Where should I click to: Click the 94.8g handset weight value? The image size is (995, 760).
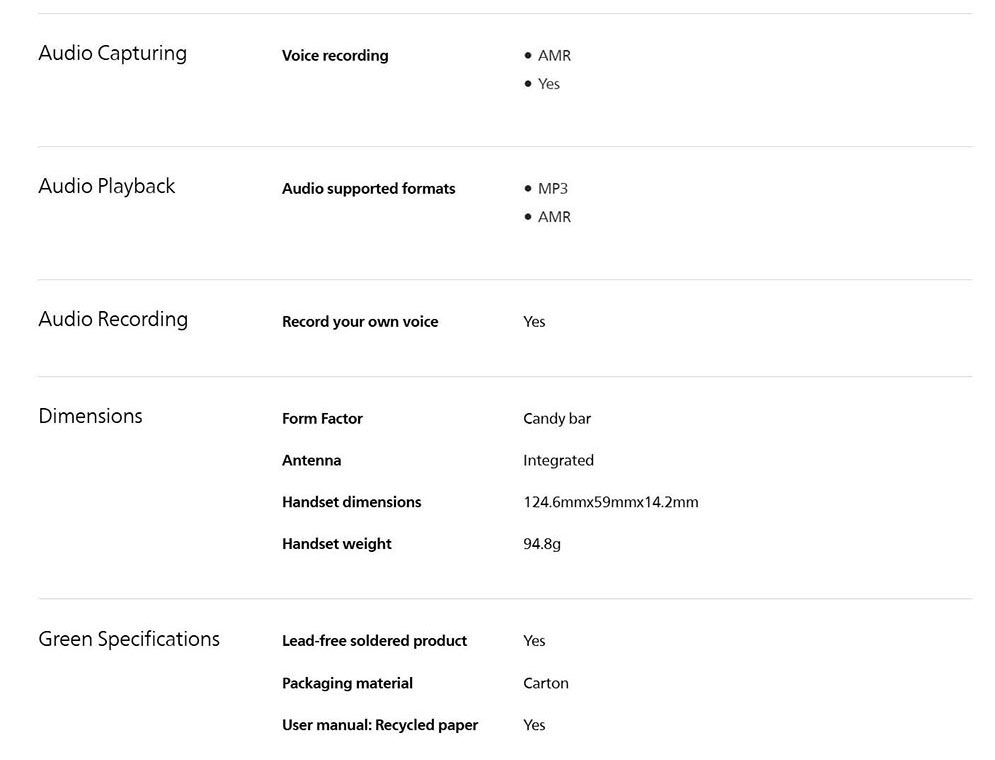tap(541, 544)
